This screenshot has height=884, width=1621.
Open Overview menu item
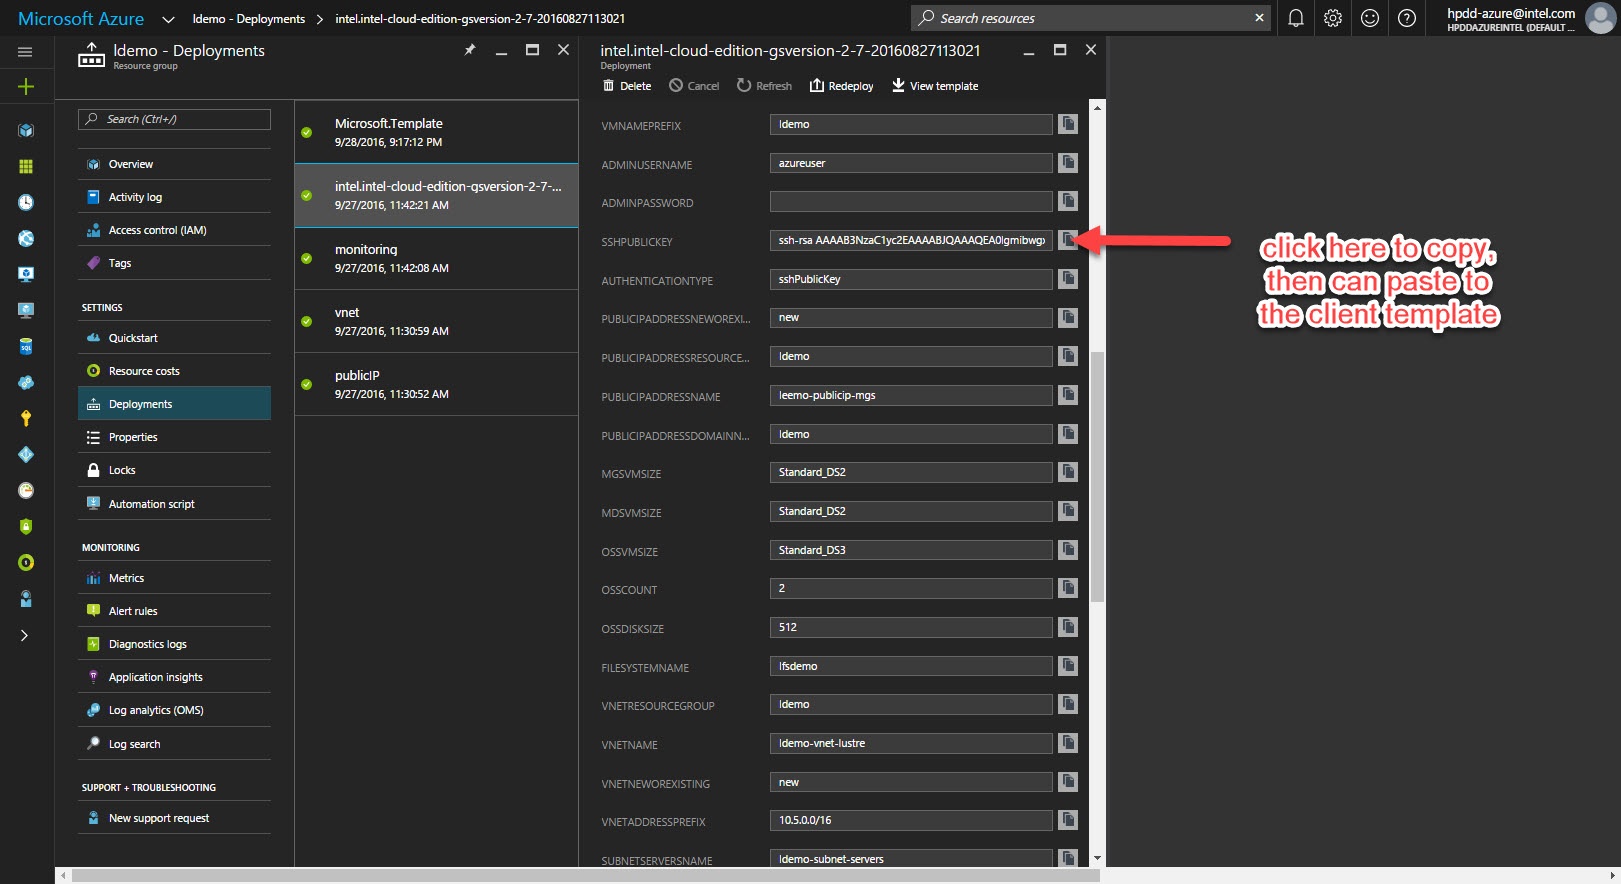[x=174, y=164]
